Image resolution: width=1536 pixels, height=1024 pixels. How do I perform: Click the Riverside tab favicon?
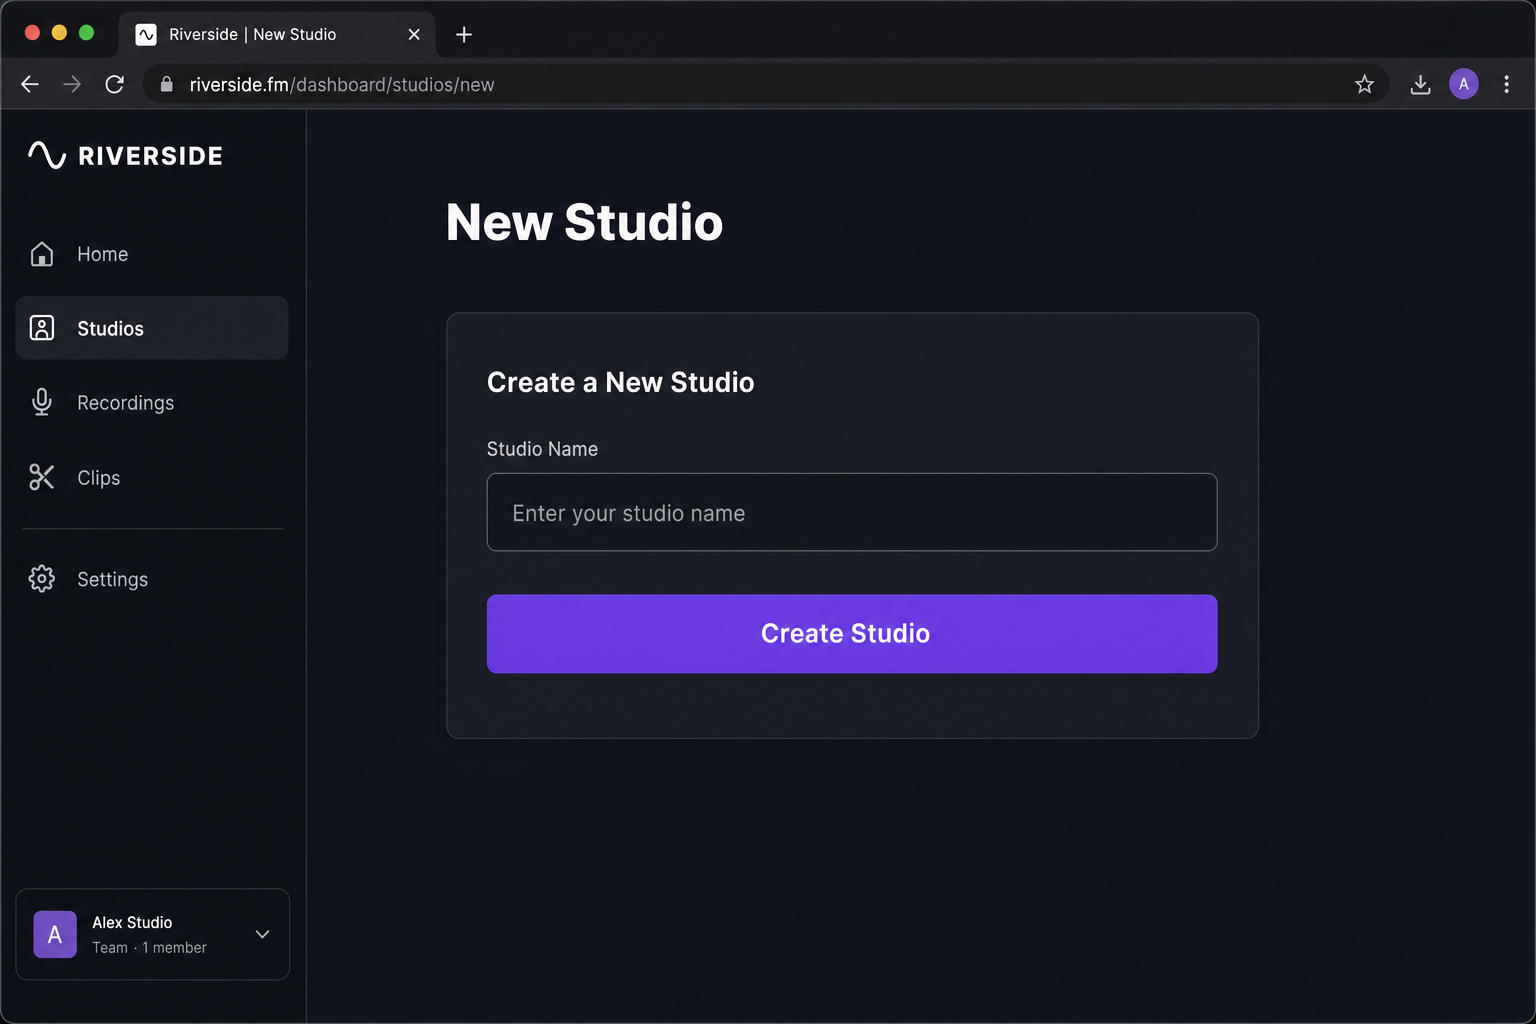(146, 34)
